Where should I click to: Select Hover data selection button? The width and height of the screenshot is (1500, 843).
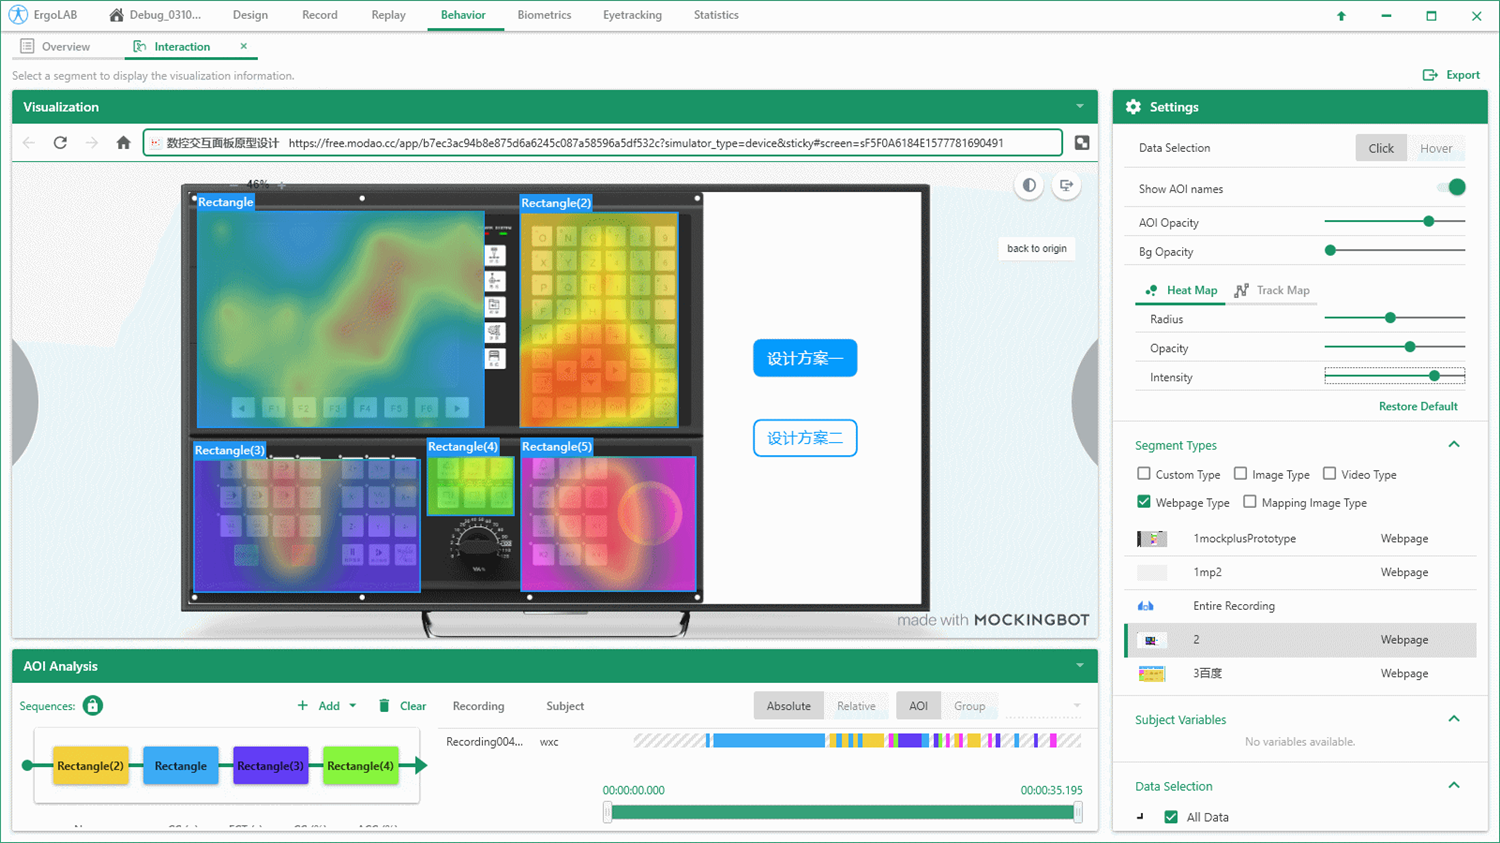pyautogui.click(x=1435, y=148)
